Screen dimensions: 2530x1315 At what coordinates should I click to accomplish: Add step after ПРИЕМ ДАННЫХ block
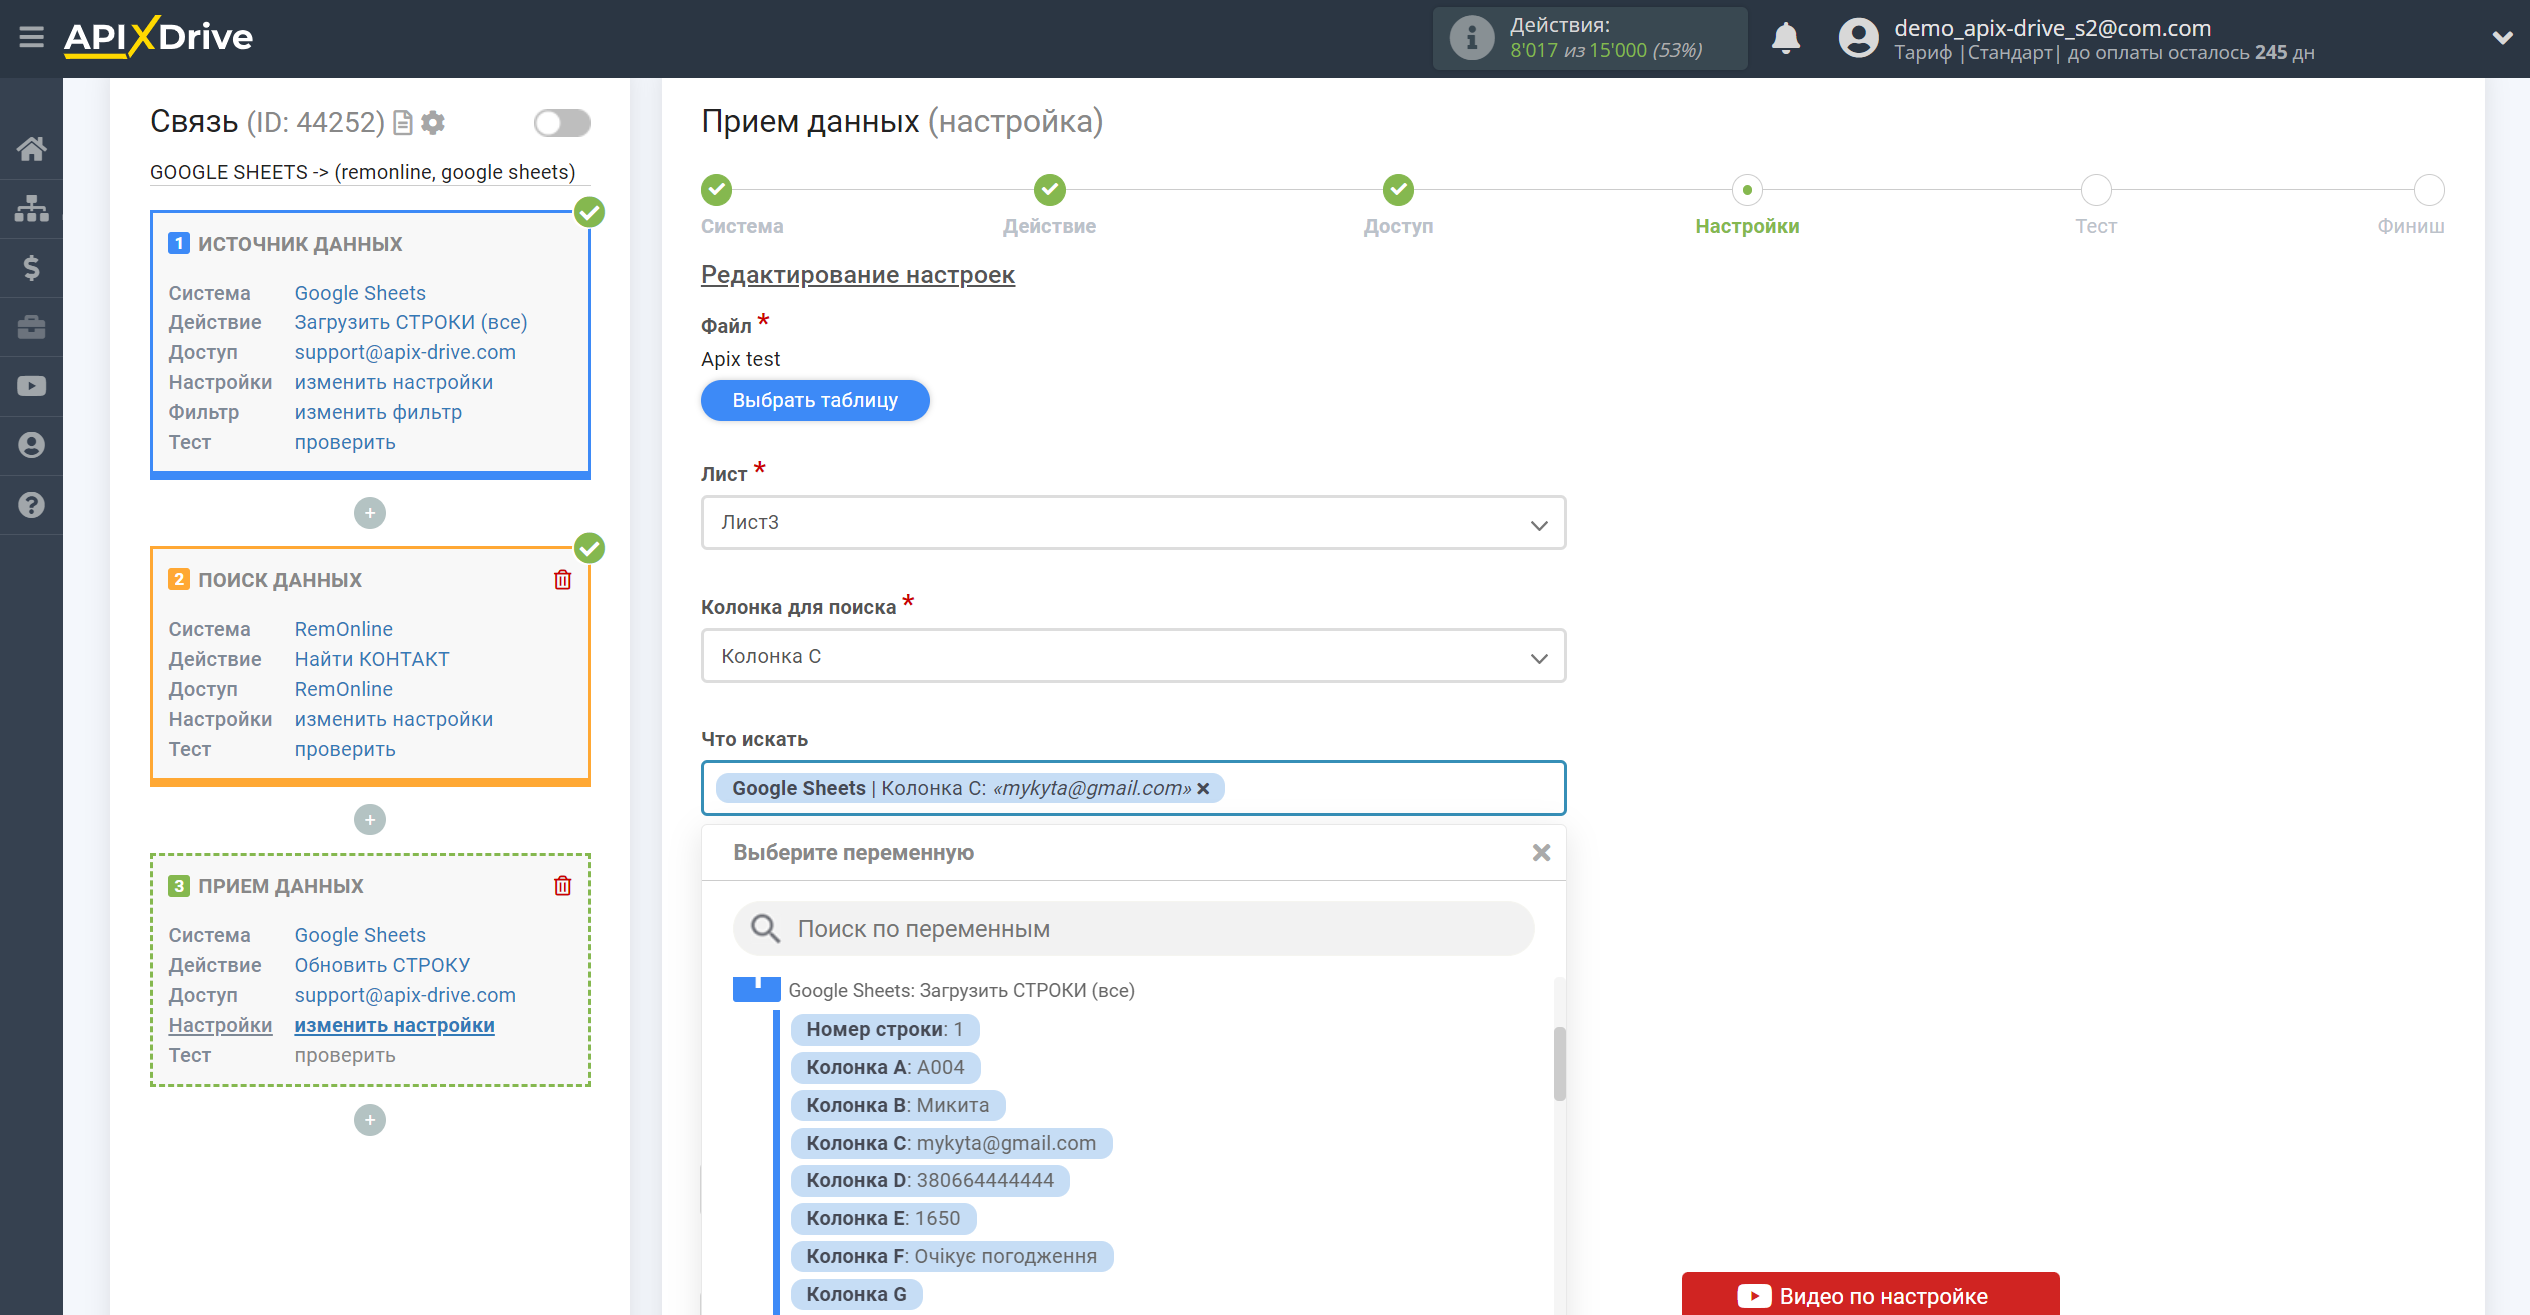pos(370,1120)
